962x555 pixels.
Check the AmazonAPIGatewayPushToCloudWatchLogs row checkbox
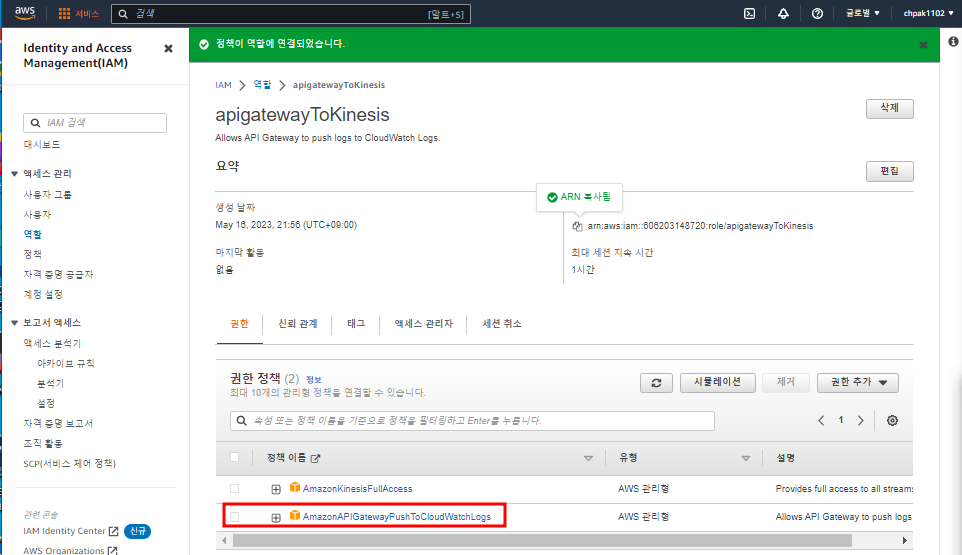(x=234, y=517)
